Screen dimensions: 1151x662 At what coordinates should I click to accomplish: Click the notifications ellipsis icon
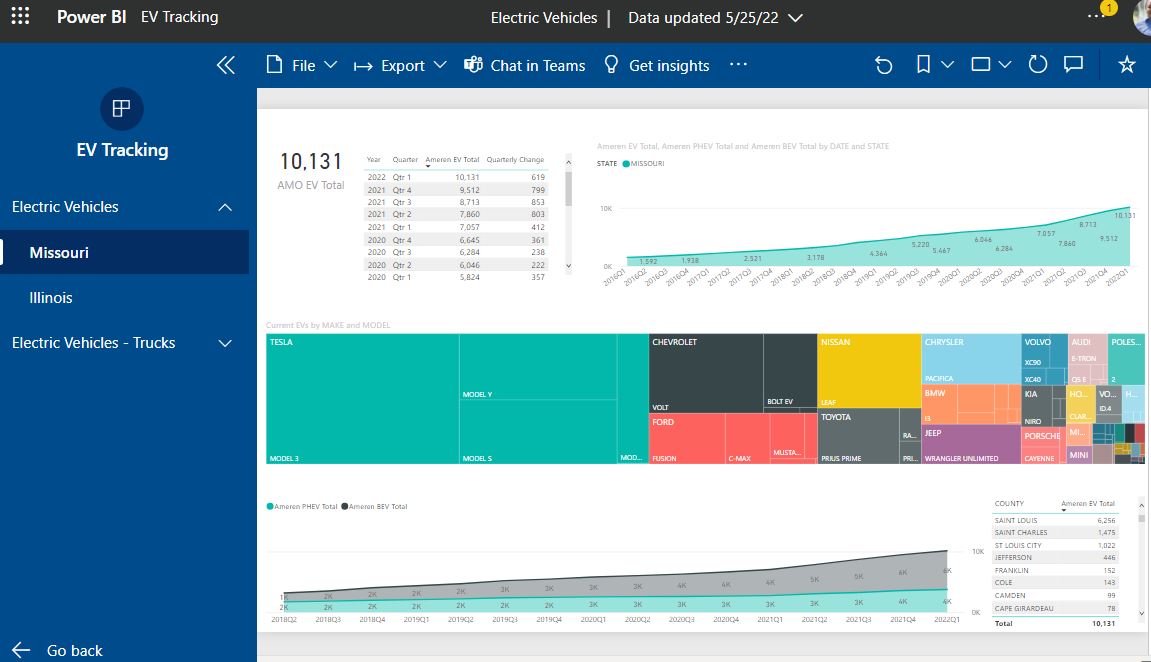point(1097,18)
